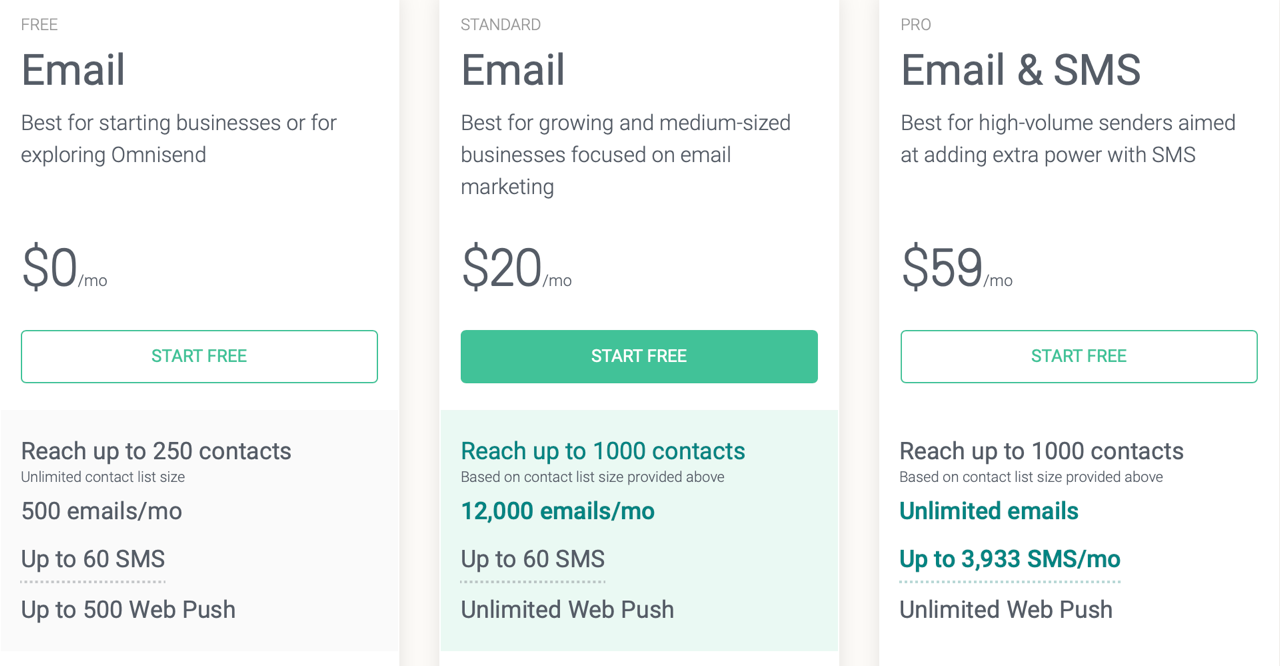The width and height of the screenshot is (1280, 666).
Task: Click the 12,000 emails/mo text
Action: [558, 511]
